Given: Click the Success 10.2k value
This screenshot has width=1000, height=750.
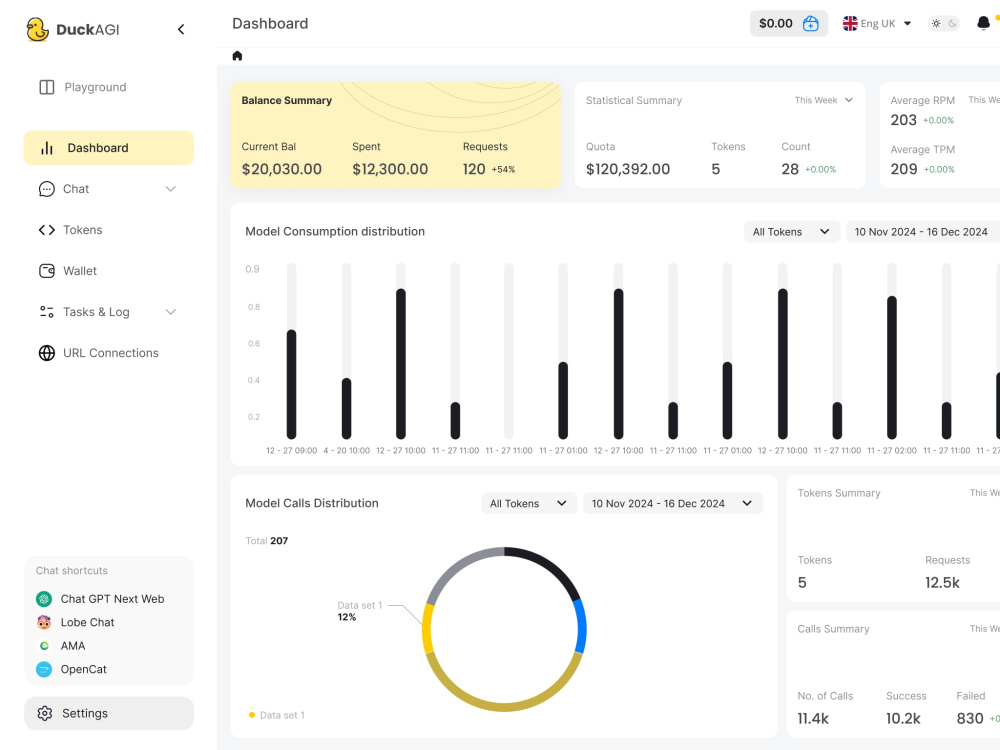Looking at the screenshot, I should 902,719.
